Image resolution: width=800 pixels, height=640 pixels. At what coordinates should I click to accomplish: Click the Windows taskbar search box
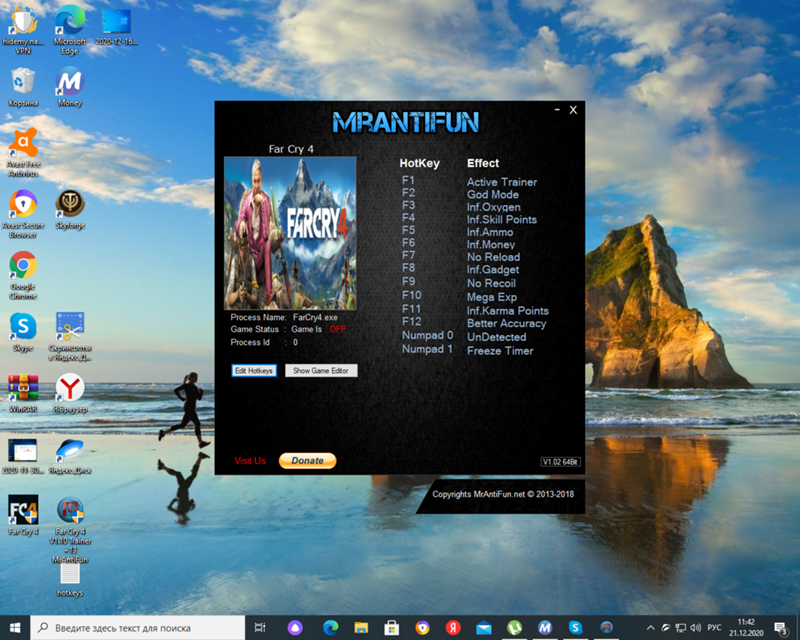point(137,628)
